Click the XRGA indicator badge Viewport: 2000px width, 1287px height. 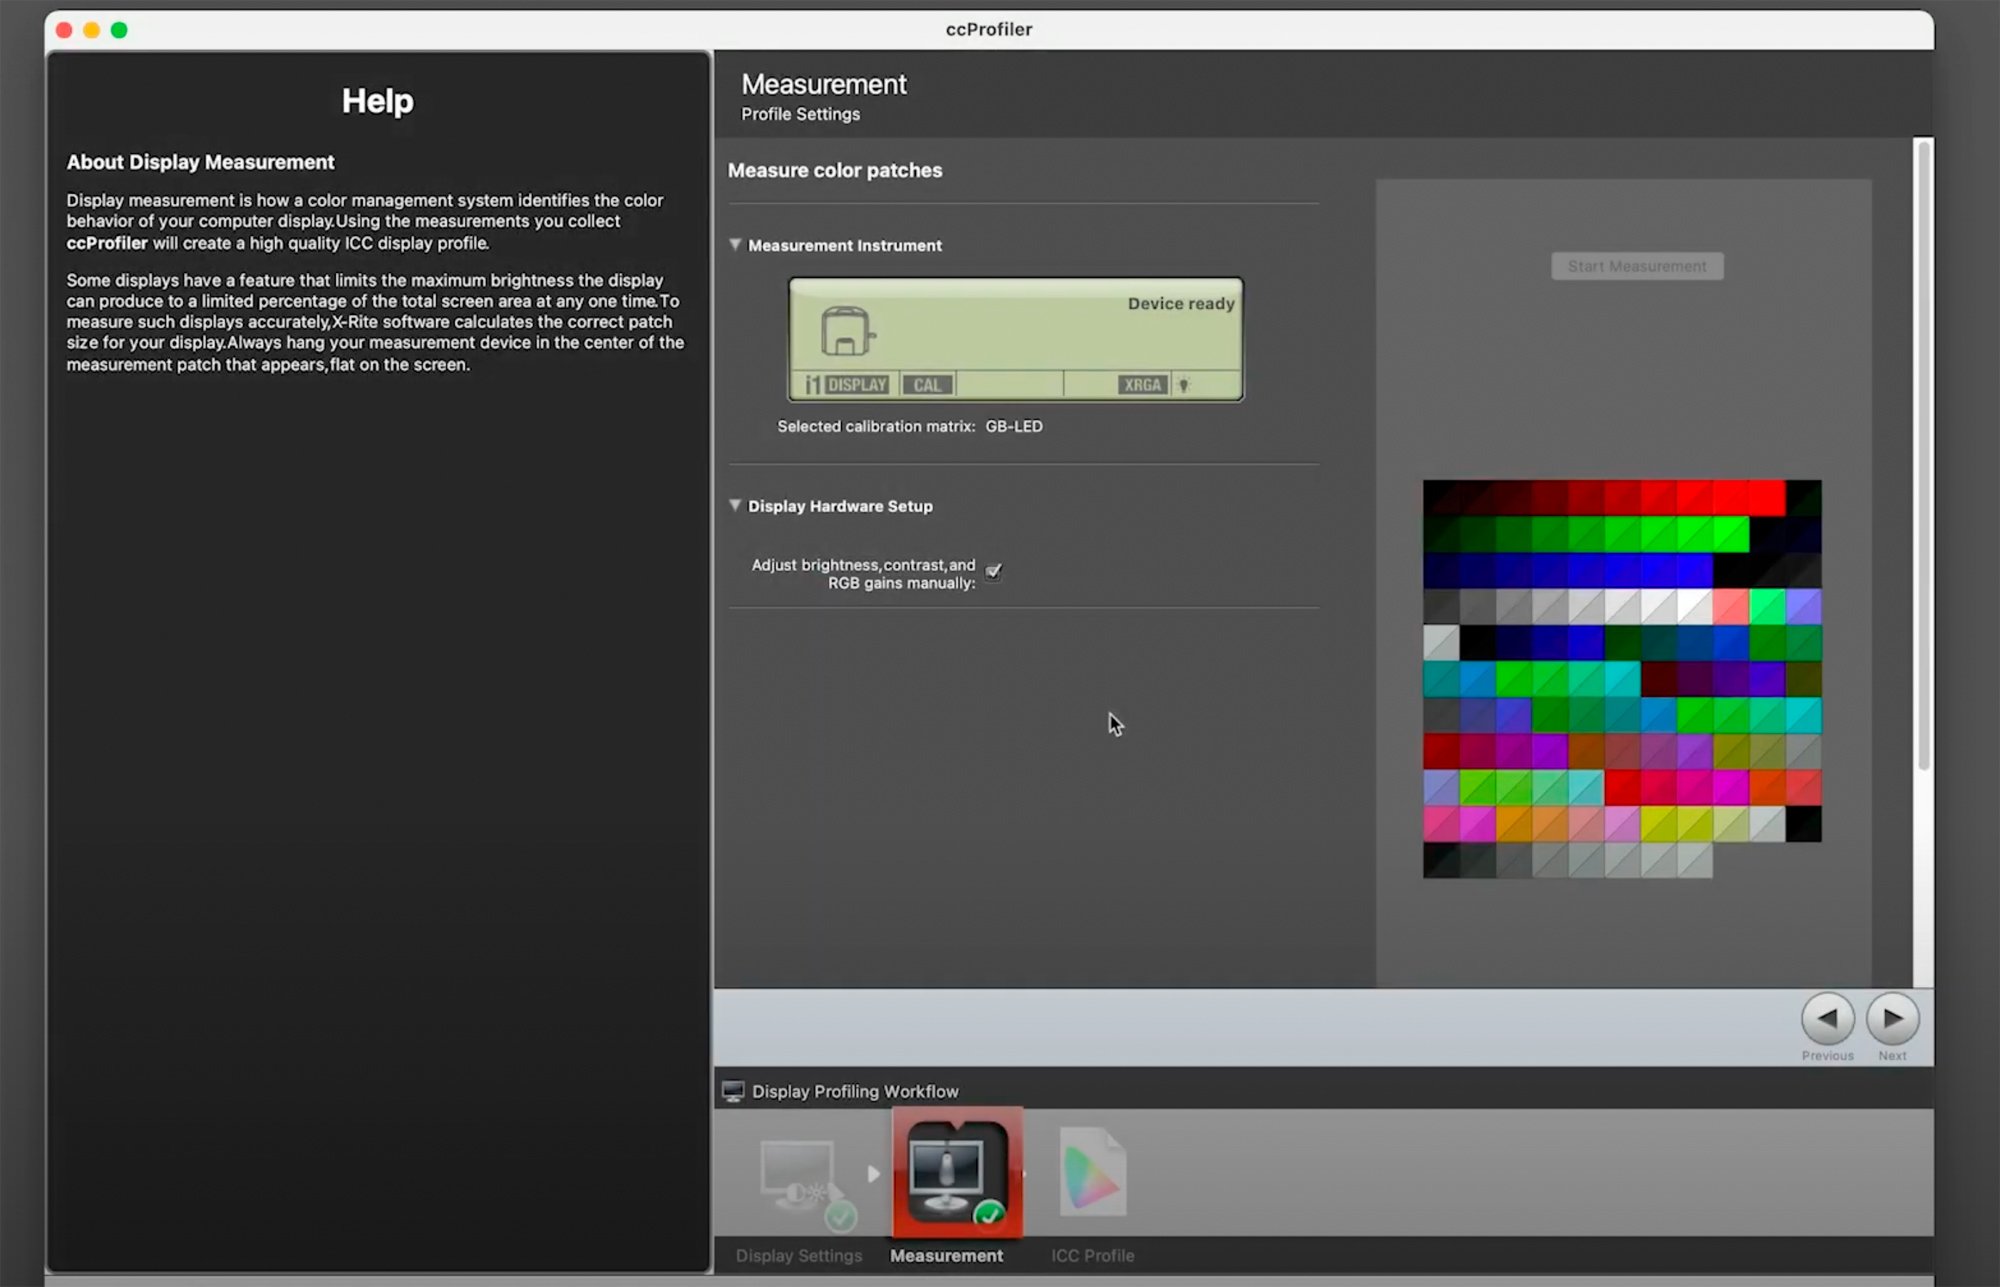(x=1142, y=385)
